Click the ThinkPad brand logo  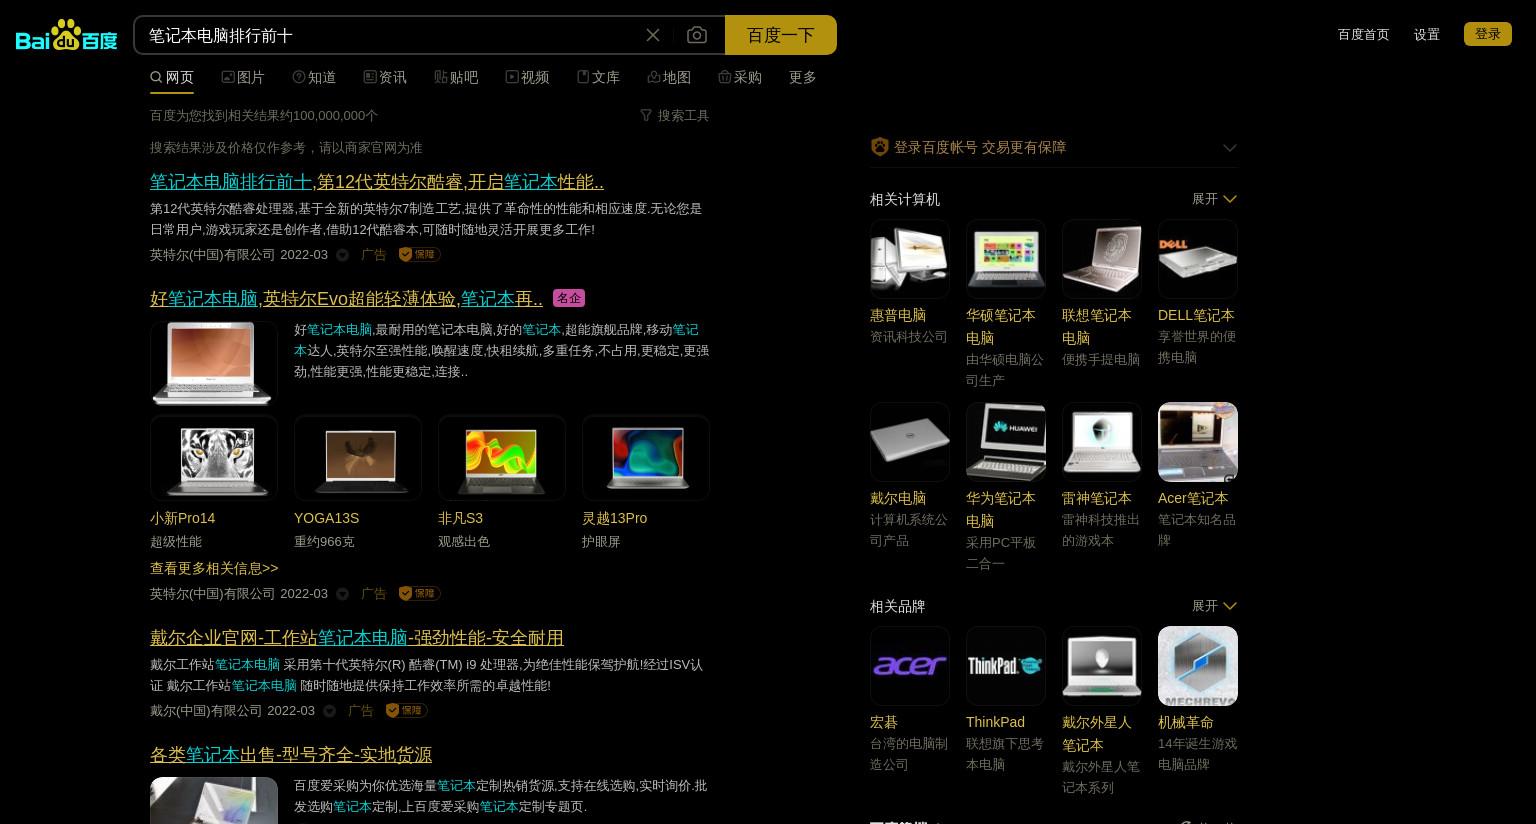1006,666
